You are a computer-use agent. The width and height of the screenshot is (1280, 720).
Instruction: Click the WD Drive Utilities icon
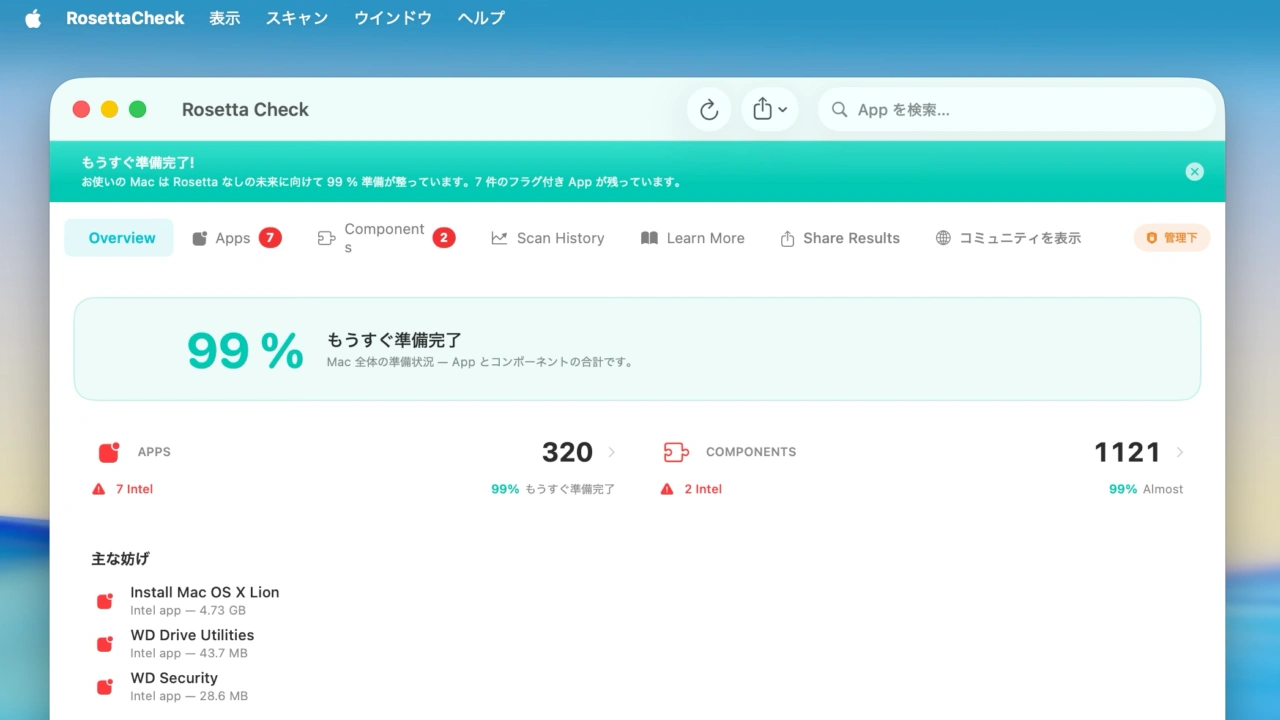(104, 644)
